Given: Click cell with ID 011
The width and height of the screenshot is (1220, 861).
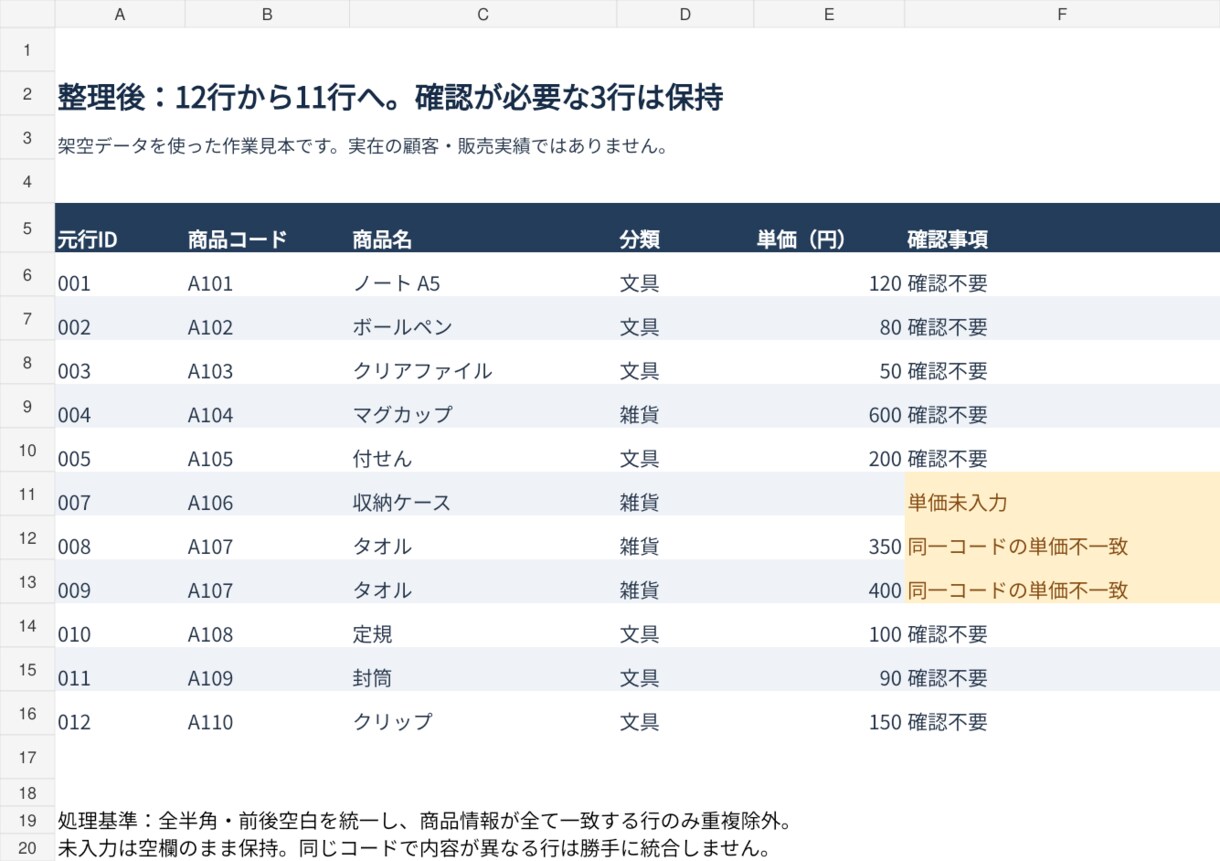Looking at the screenshot, I should click(120, 670).
